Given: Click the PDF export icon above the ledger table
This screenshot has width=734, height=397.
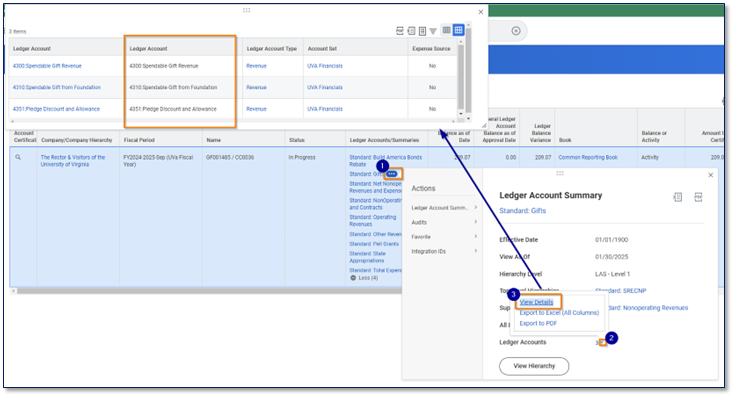Looking at the screenshot, I should [x=400, y=31].
